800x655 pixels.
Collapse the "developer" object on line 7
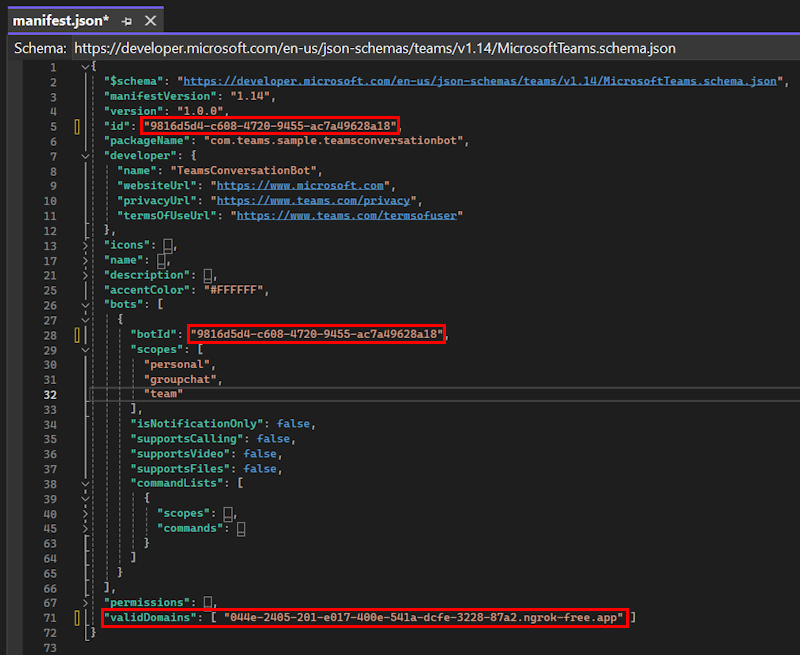tap(85, 156)
